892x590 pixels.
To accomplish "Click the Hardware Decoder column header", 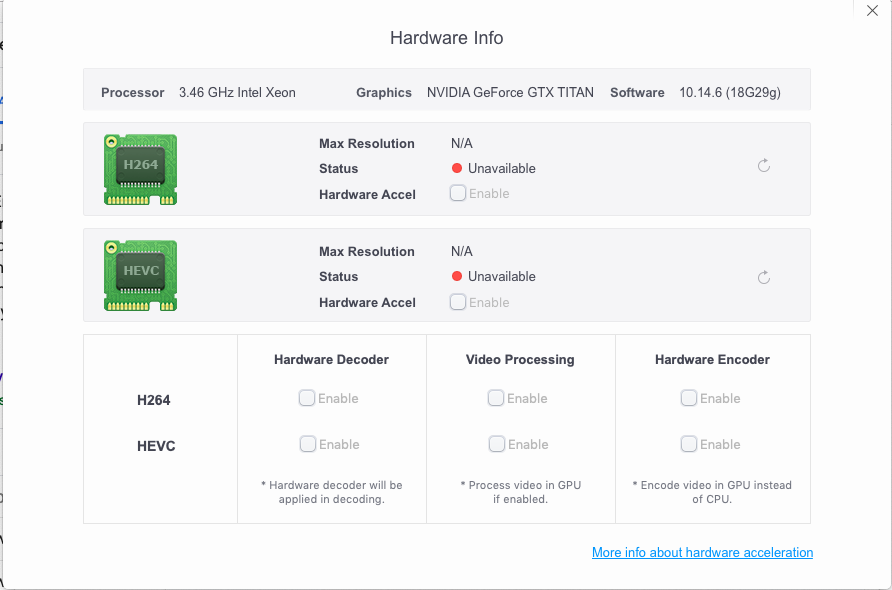I will pos(332,360).
